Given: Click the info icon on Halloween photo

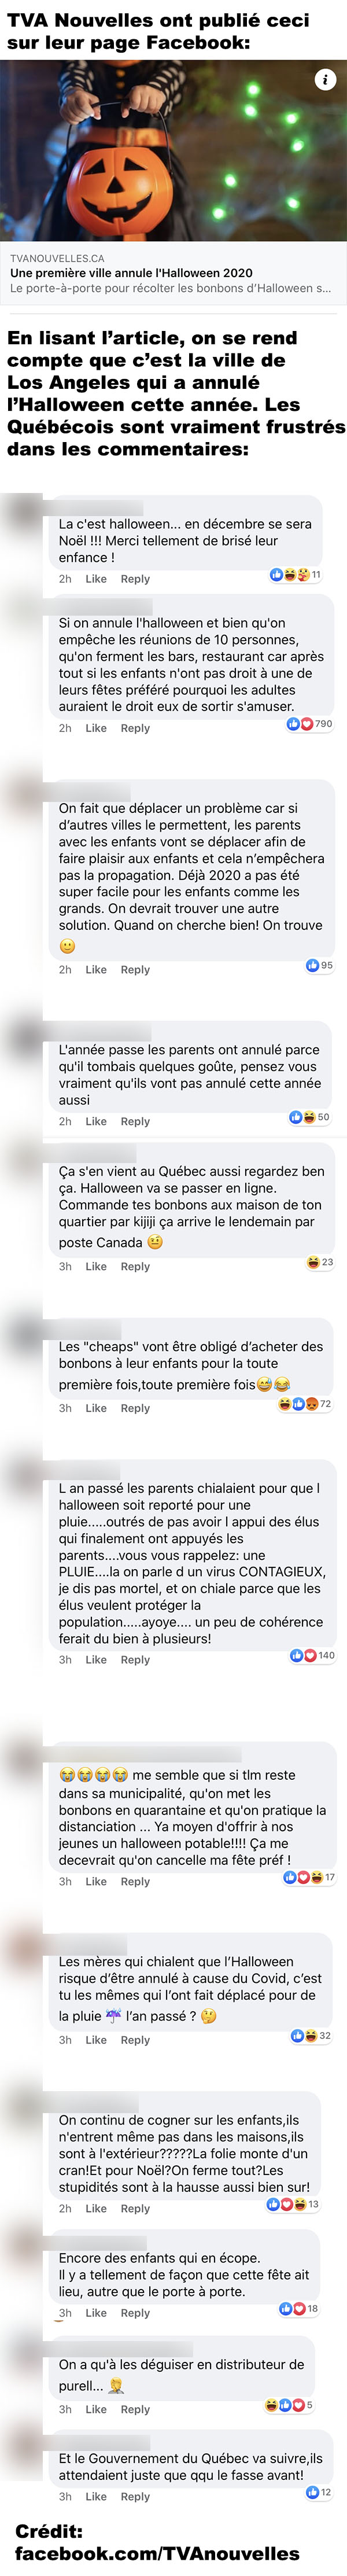Looking at the screenshot, I should [325, 80].
